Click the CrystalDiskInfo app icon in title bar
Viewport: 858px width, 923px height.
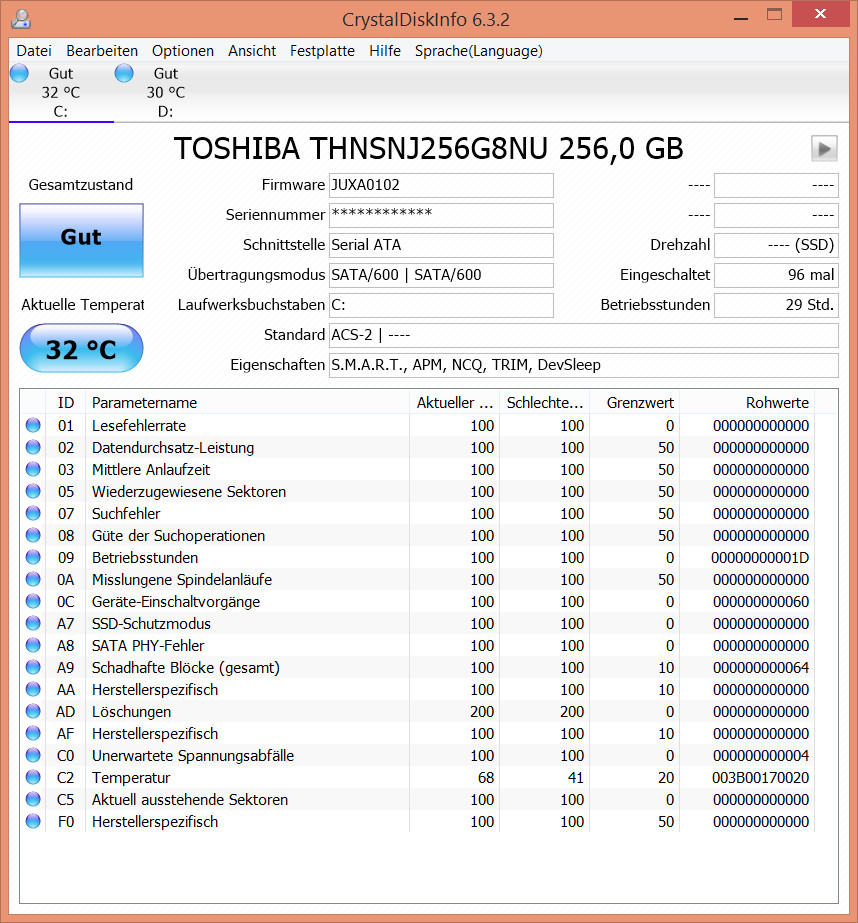pyautogui.click(x=21, y=19)
